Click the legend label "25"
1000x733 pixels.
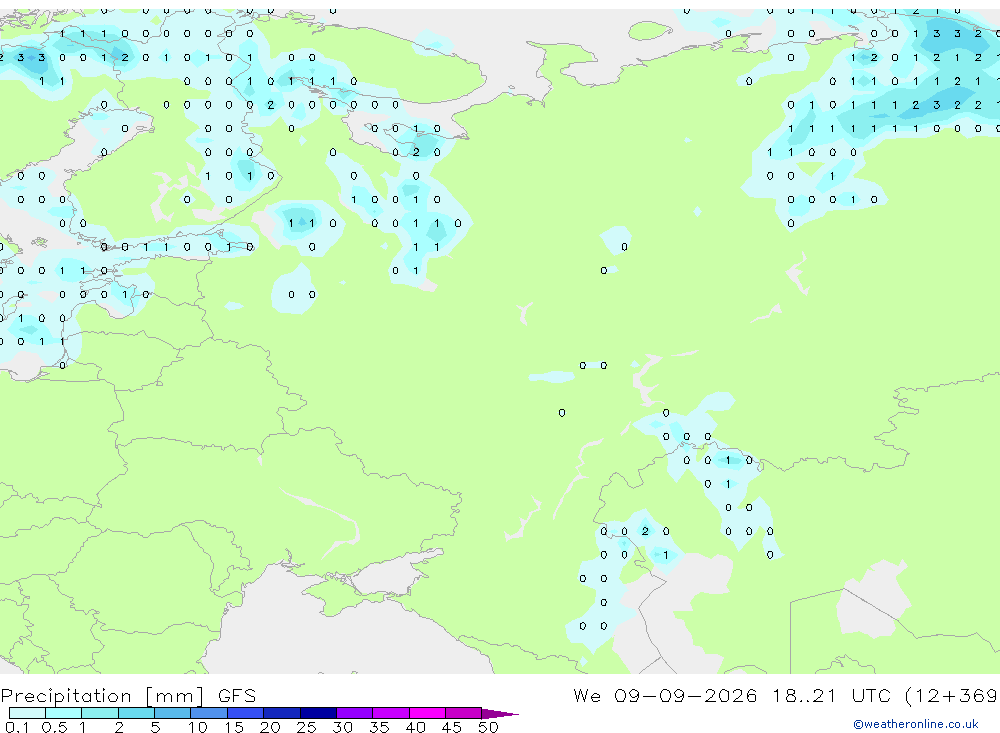pyautogui.click(x=306, y=727)
